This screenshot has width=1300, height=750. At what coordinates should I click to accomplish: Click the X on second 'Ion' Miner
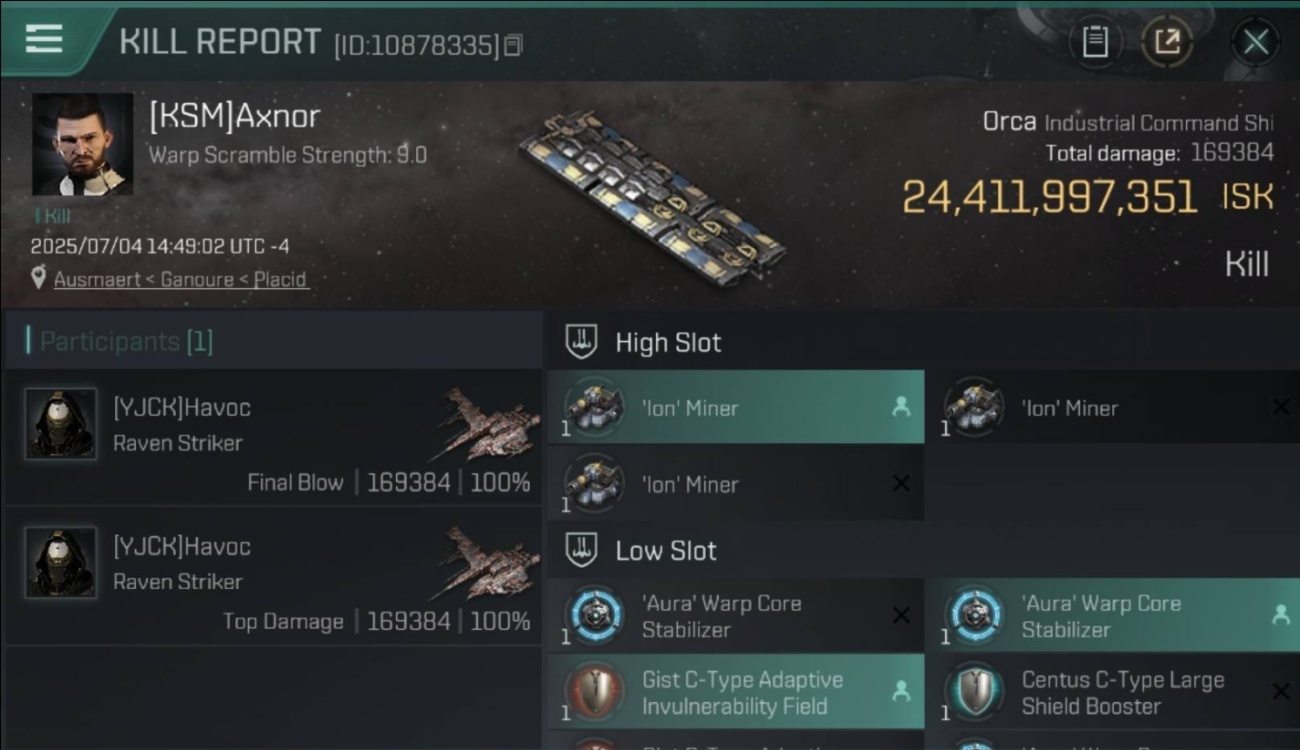click(1280, 407)
